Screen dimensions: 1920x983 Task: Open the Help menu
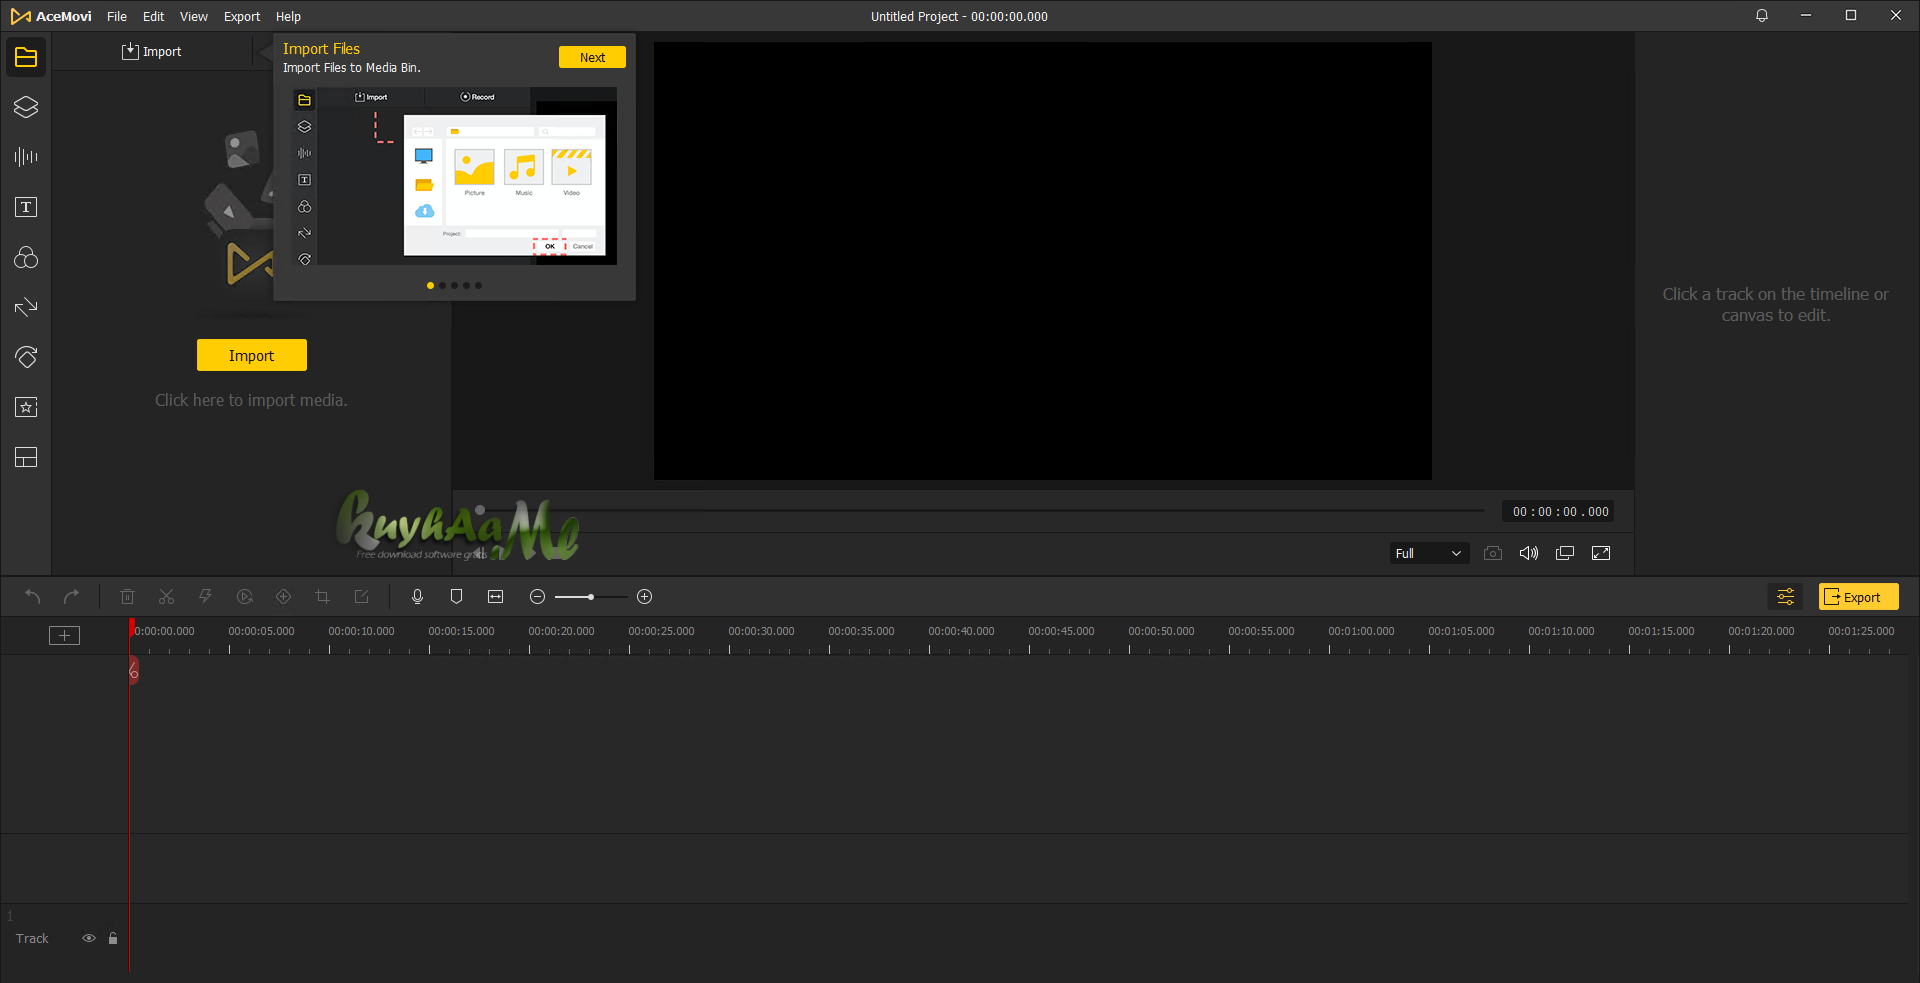(x=288, y=16)
